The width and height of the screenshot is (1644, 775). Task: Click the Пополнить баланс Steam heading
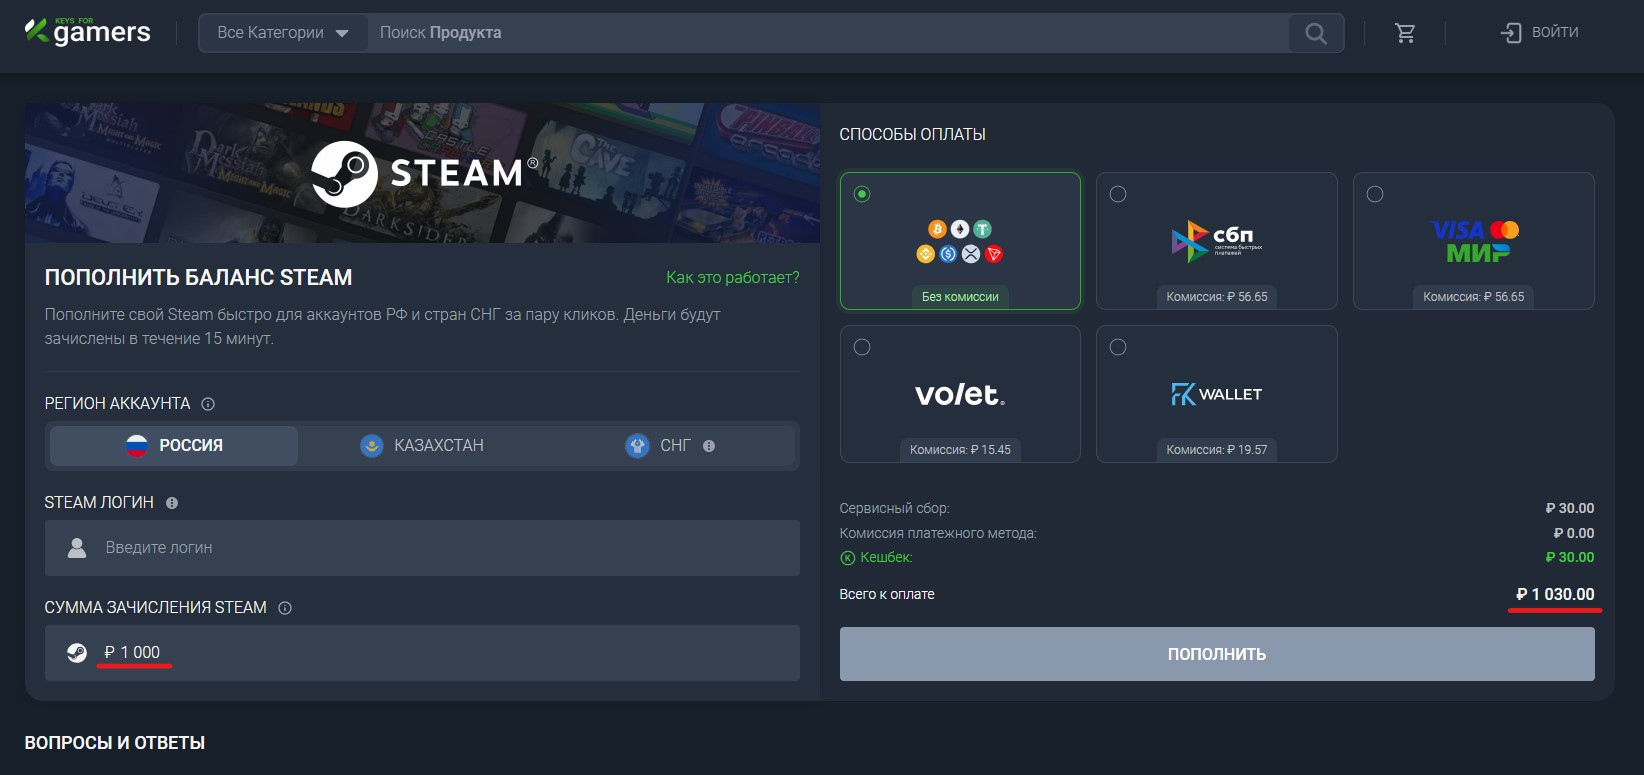click(x=198, y=278)
